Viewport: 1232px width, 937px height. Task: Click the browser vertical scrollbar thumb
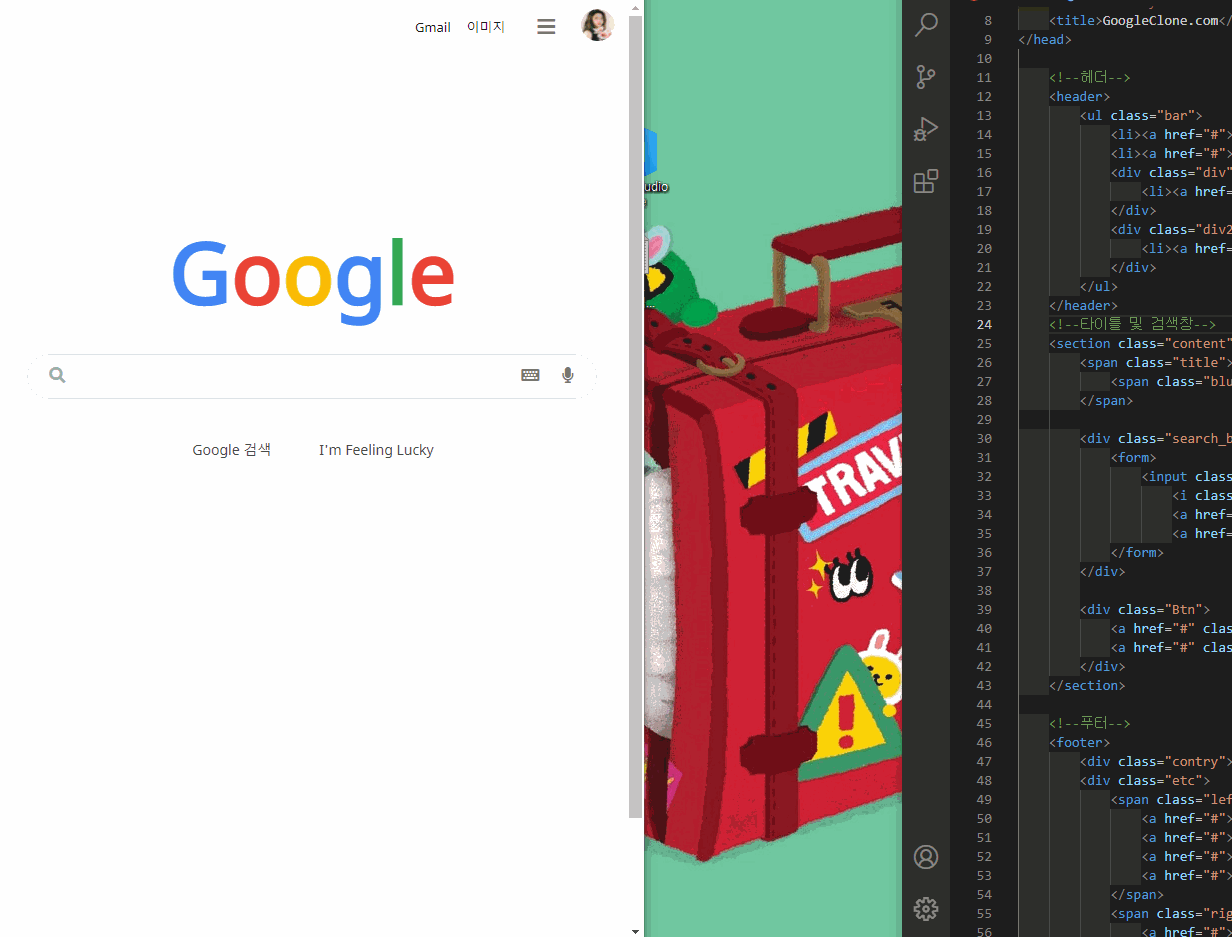point(635,416)
